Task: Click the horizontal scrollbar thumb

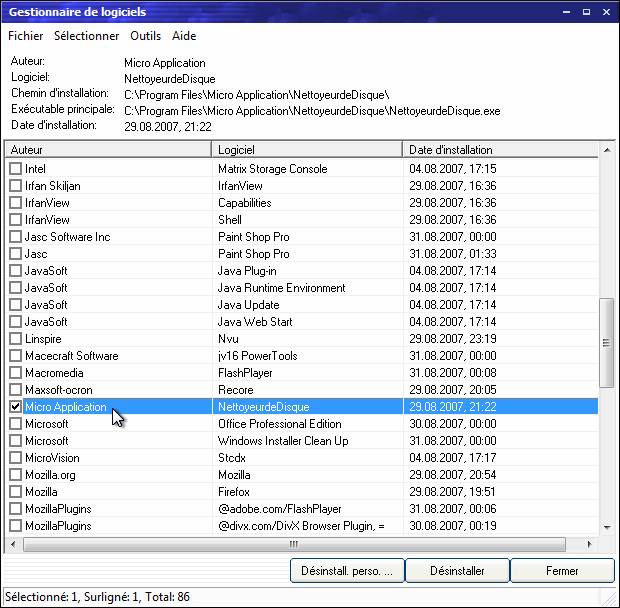Action: tap(294, 544)
